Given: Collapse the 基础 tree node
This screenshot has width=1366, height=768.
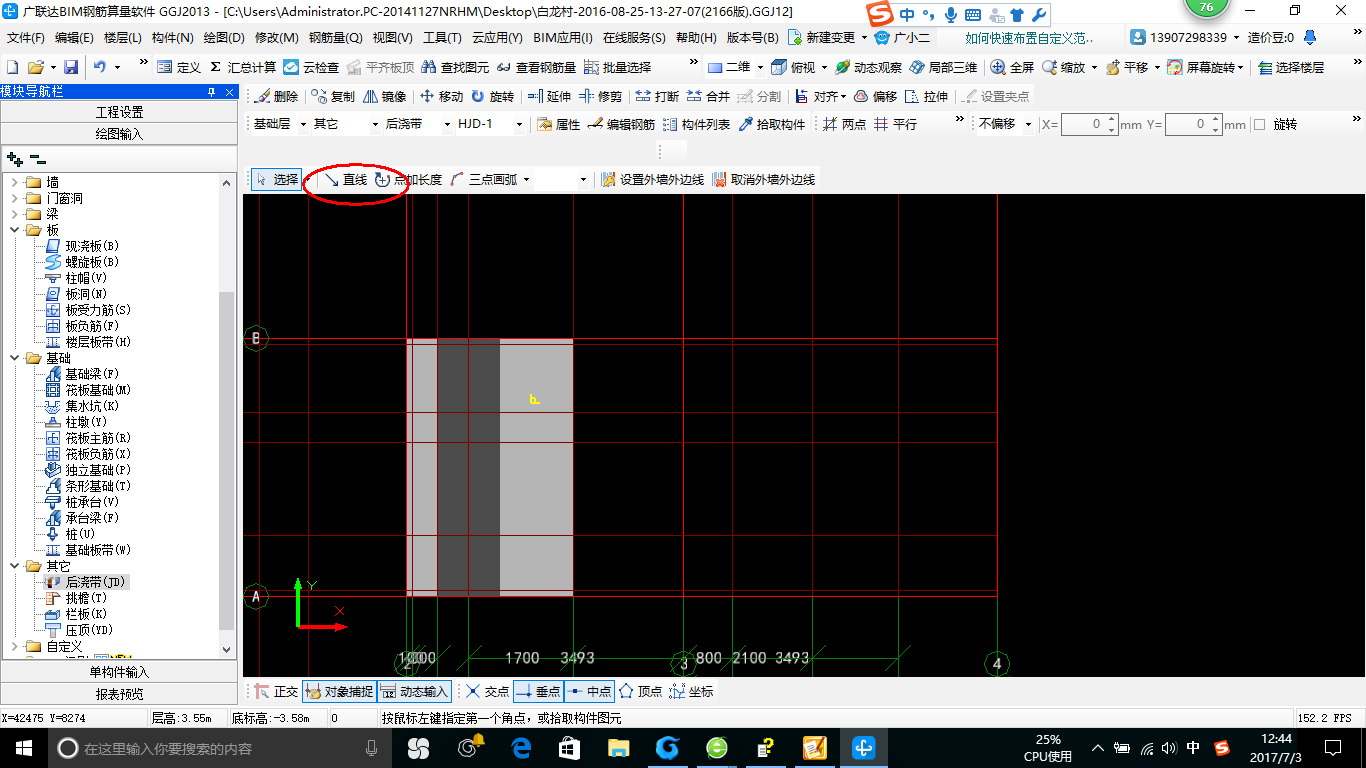Looking at the screenshot, I should point(15,358).
